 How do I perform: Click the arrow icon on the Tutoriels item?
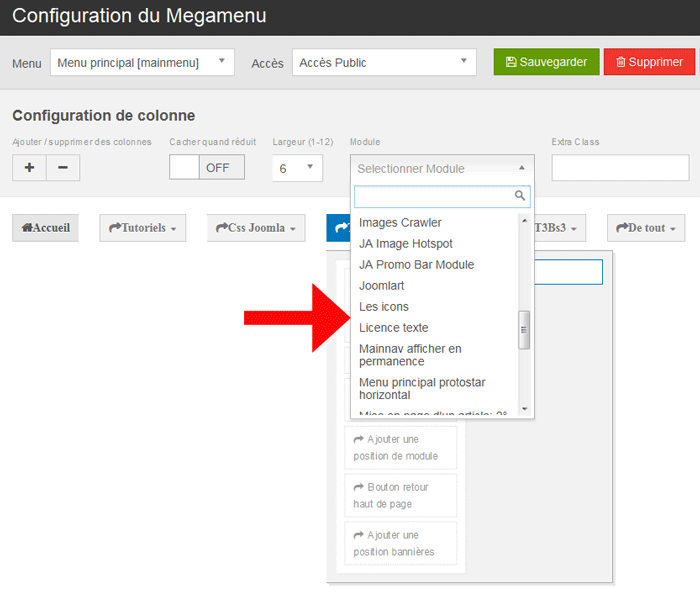tap(114, 228)
